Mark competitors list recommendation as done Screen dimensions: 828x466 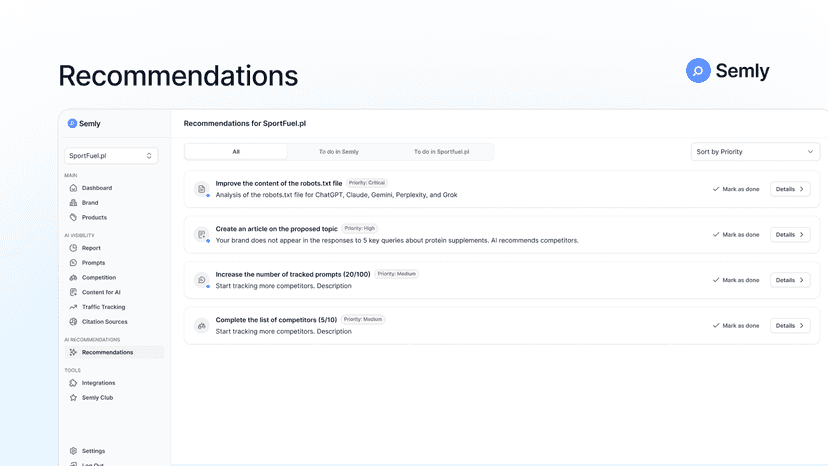(x=736, y=326)
